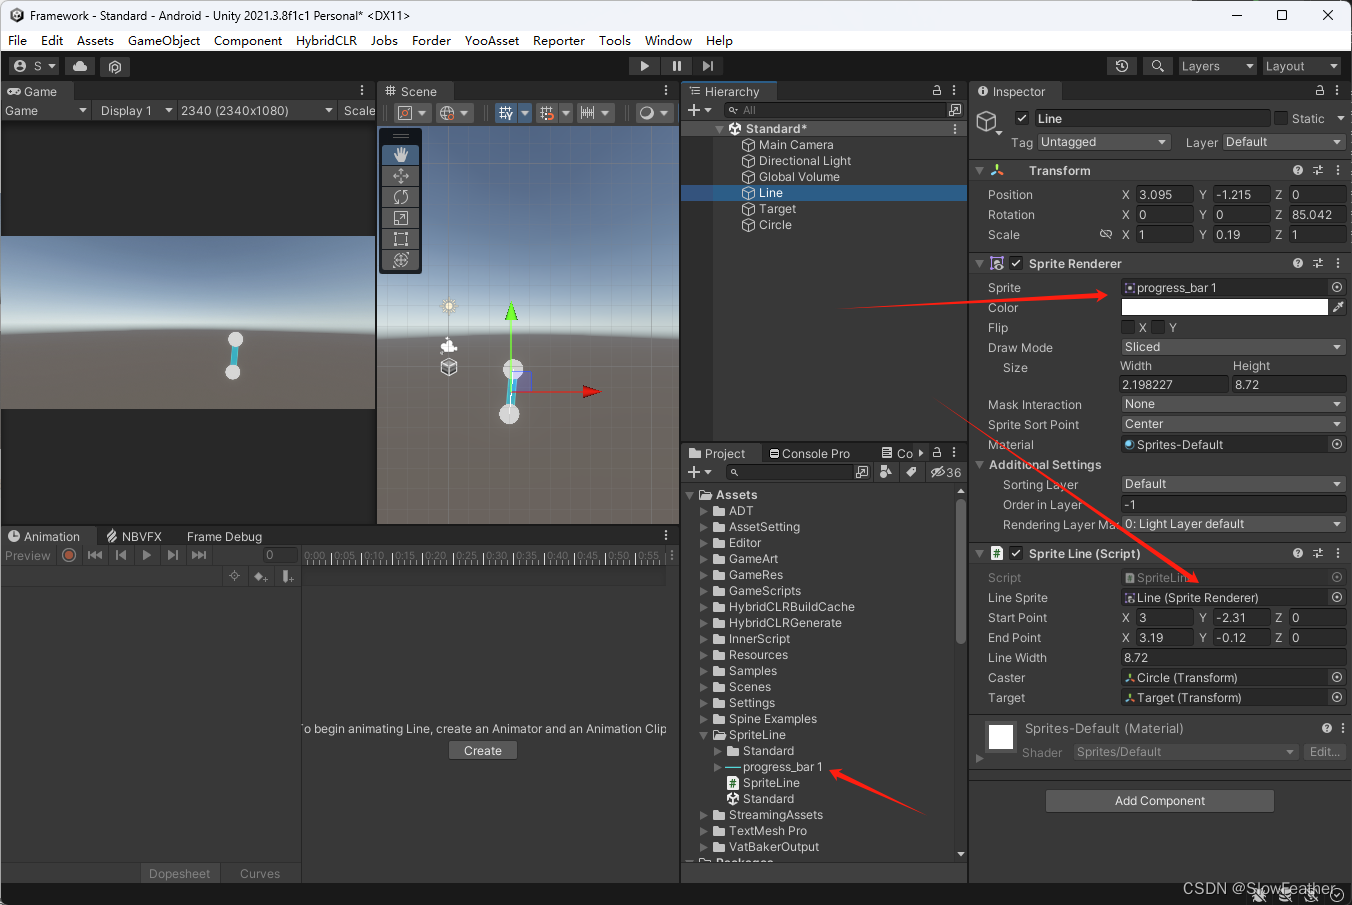Click the Play button in the top toolbar
Viewport: 1352px width, 905px height.
pos(644,66)
